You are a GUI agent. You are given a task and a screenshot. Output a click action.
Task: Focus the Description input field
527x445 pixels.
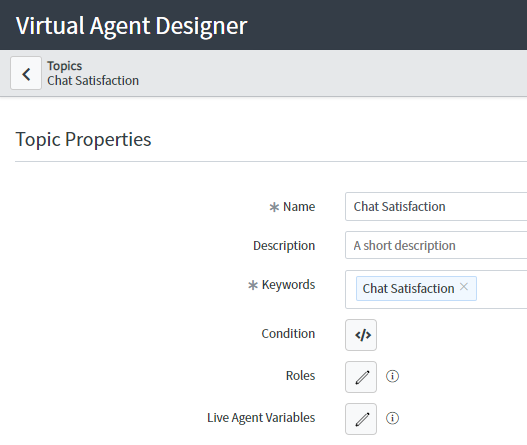point(436,245)
